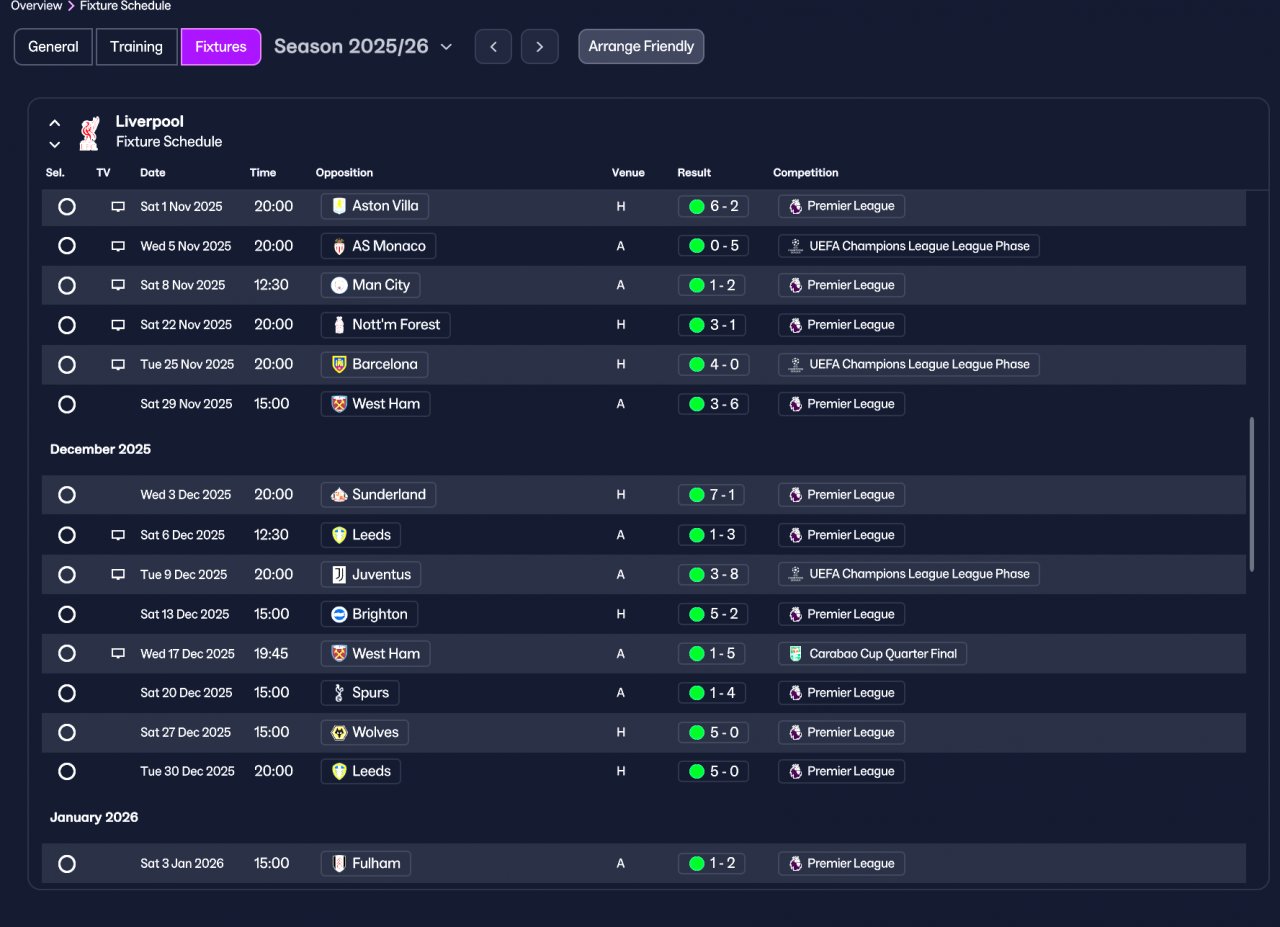1280x927 pixels.
Task: Click Fixture Schedule in the breadcrumb
Action: 125,6
